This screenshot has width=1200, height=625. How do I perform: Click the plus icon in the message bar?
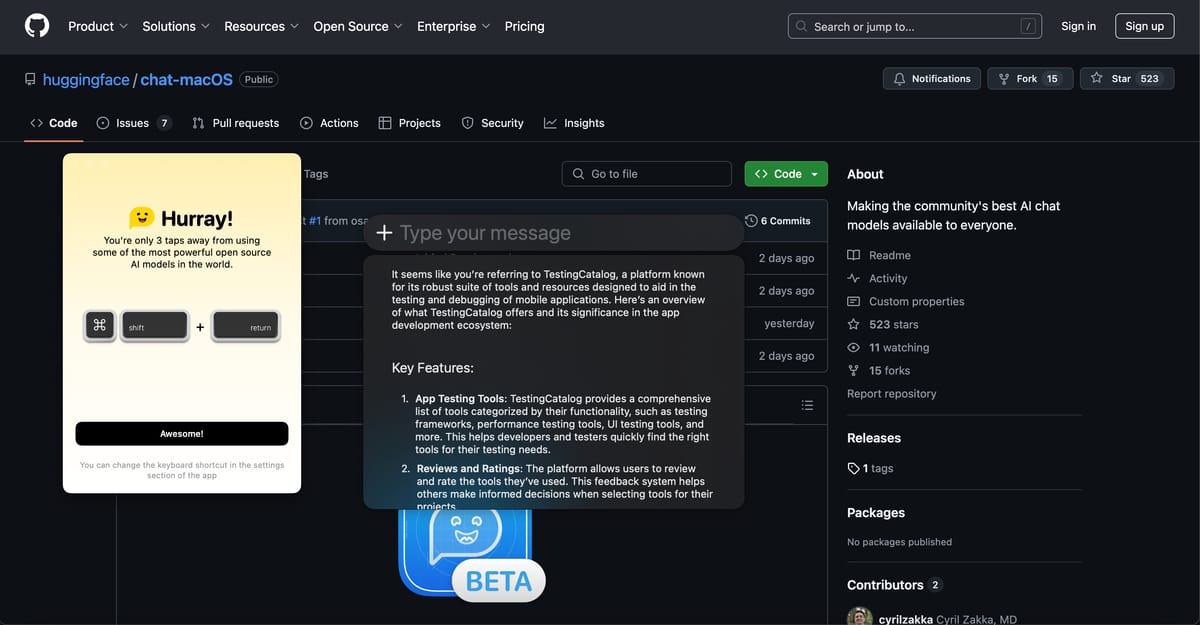click(x=384, y=232)
